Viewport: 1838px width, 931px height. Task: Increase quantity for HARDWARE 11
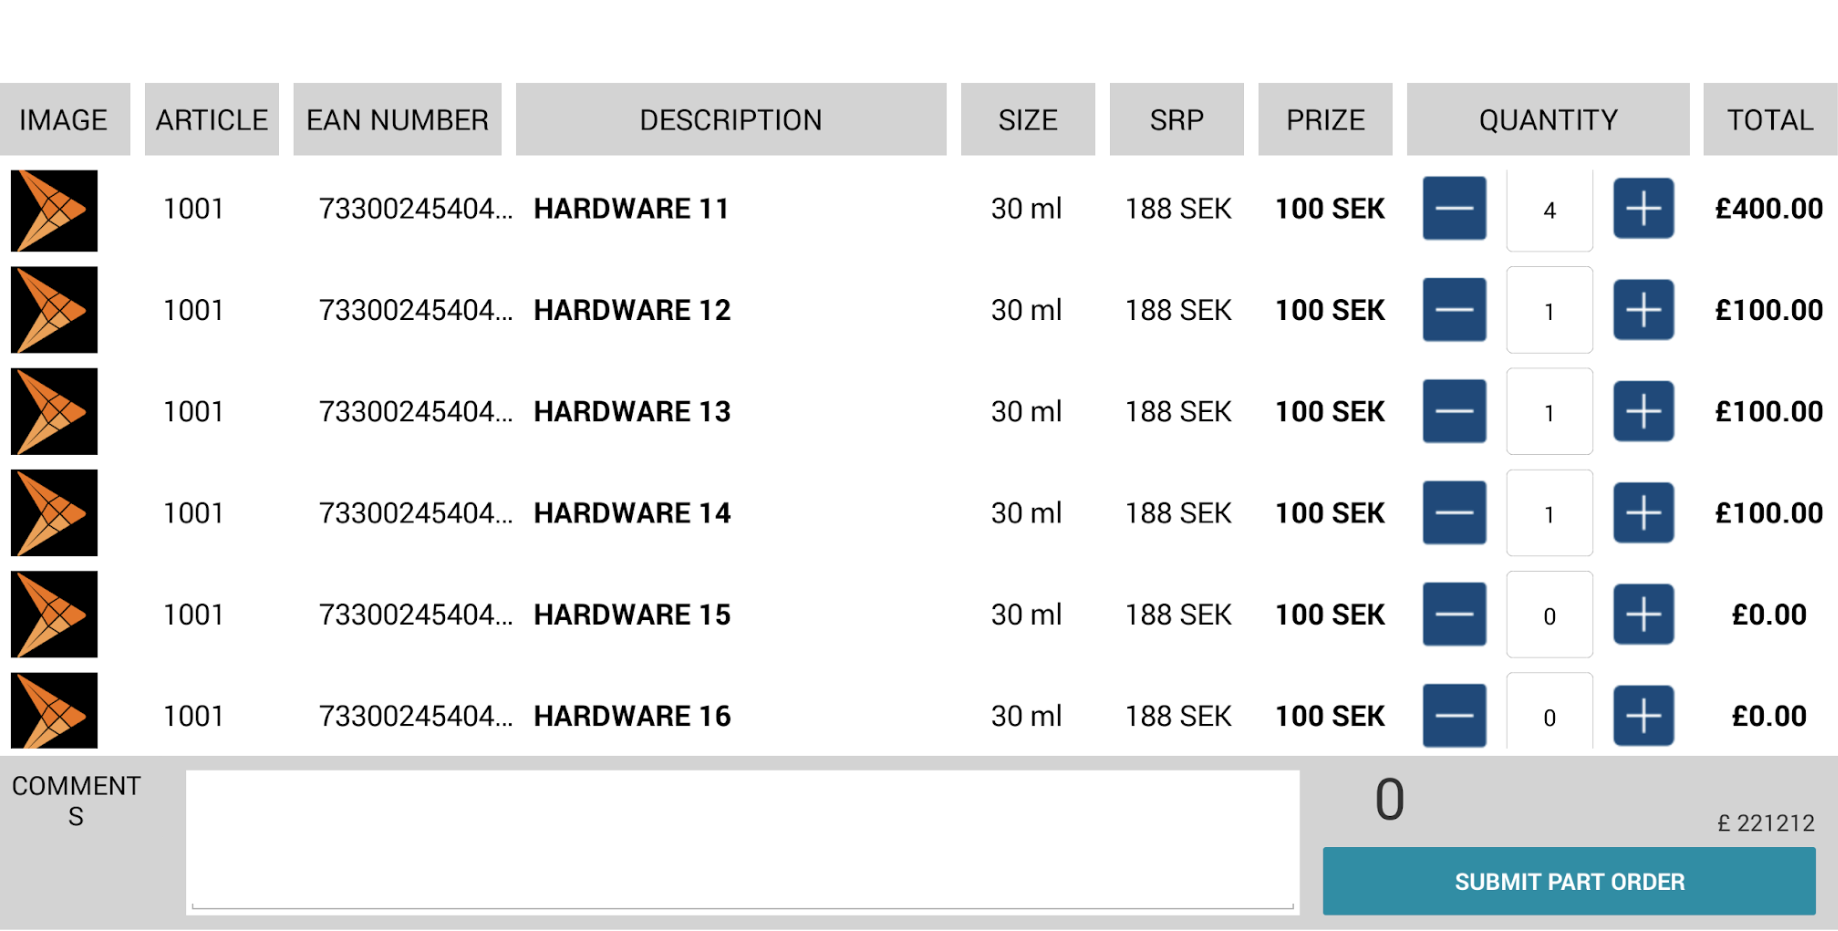click(x=1643, y=209)
